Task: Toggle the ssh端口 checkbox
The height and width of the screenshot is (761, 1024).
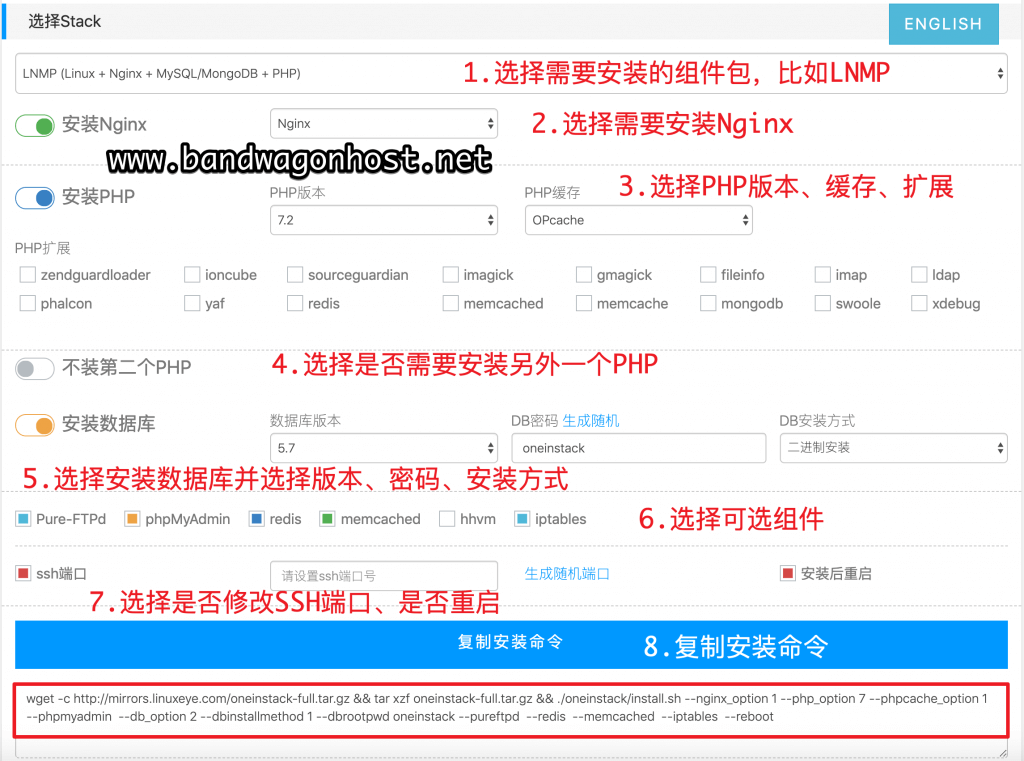Action: click(24, 574)
